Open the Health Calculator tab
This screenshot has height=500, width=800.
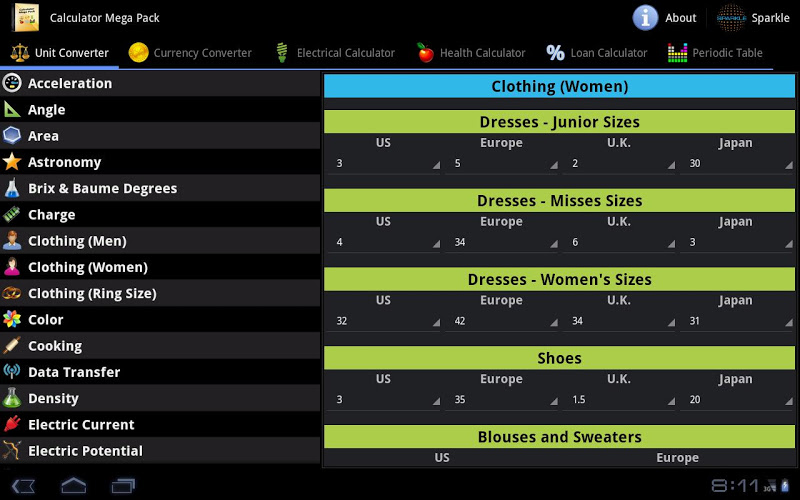[471, 53]
